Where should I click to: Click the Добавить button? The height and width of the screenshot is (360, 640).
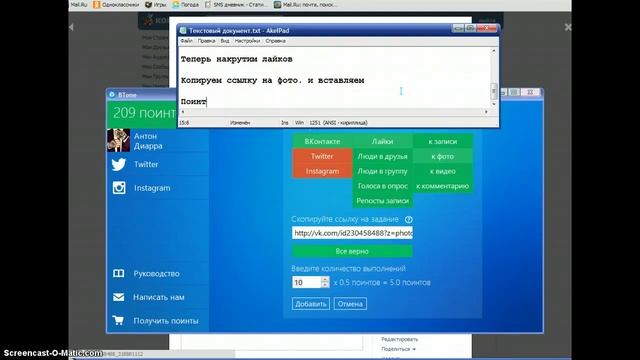tap(311, 304)
